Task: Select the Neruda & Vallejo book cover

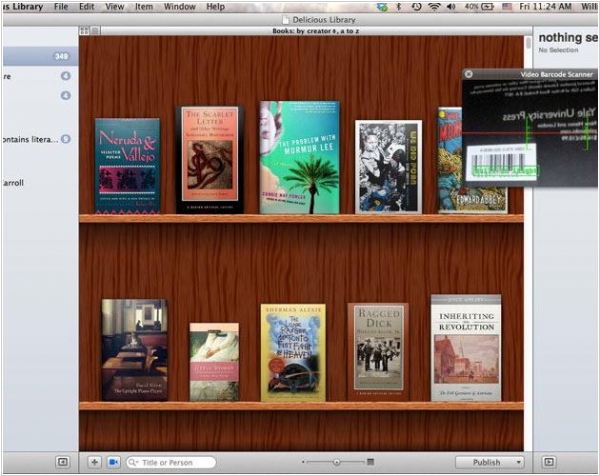Action: (x=127, y=166)
